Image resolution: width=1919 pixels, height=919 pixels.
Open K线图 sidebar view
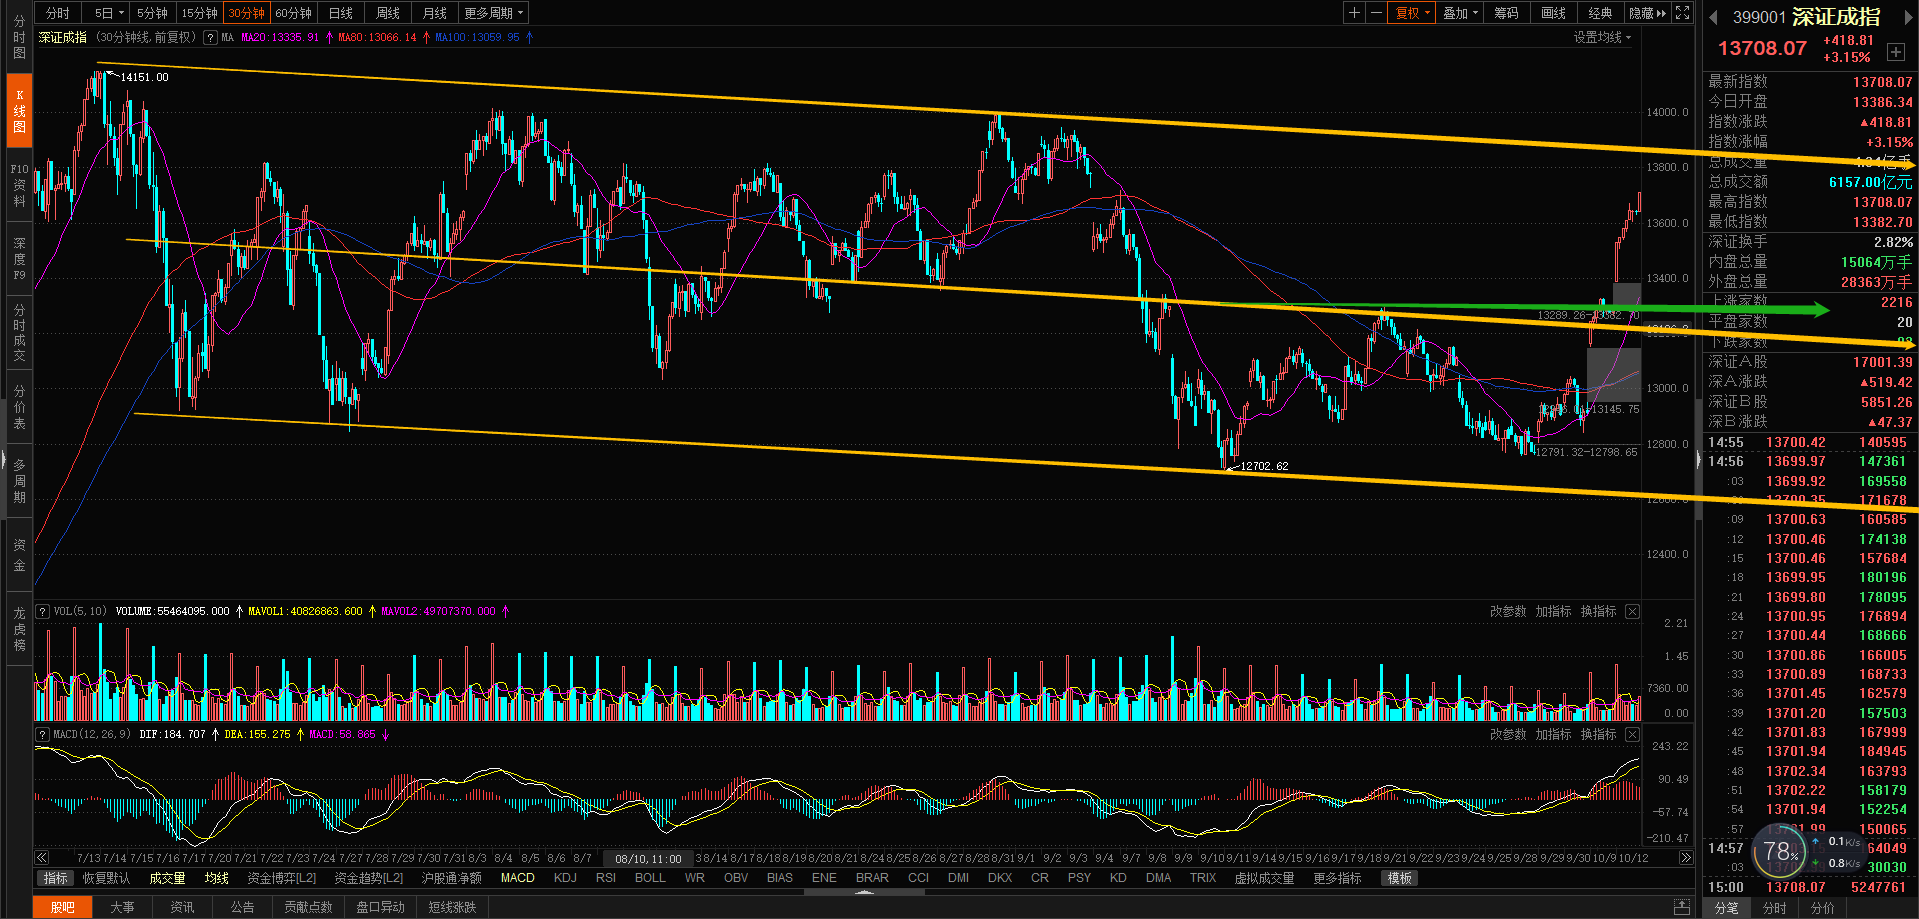click(19, 110)
